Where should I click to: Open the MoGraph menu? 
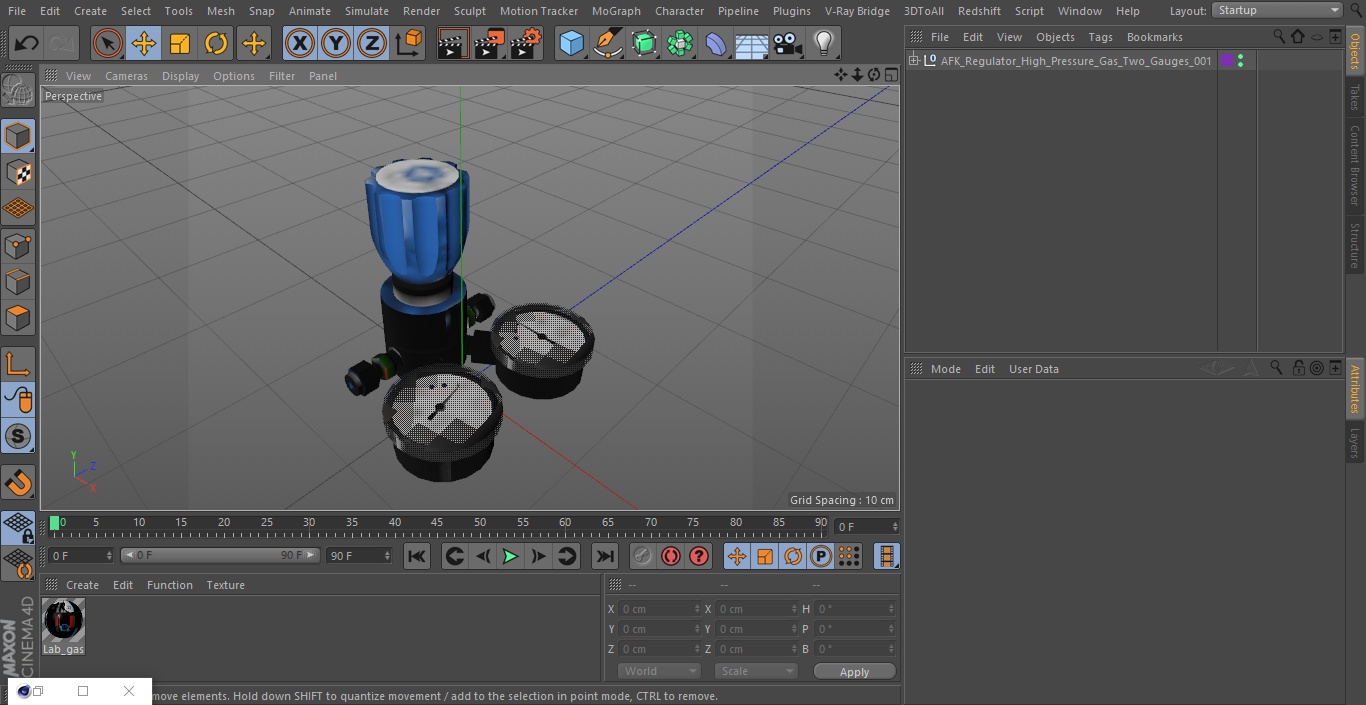tap(616, 11)
